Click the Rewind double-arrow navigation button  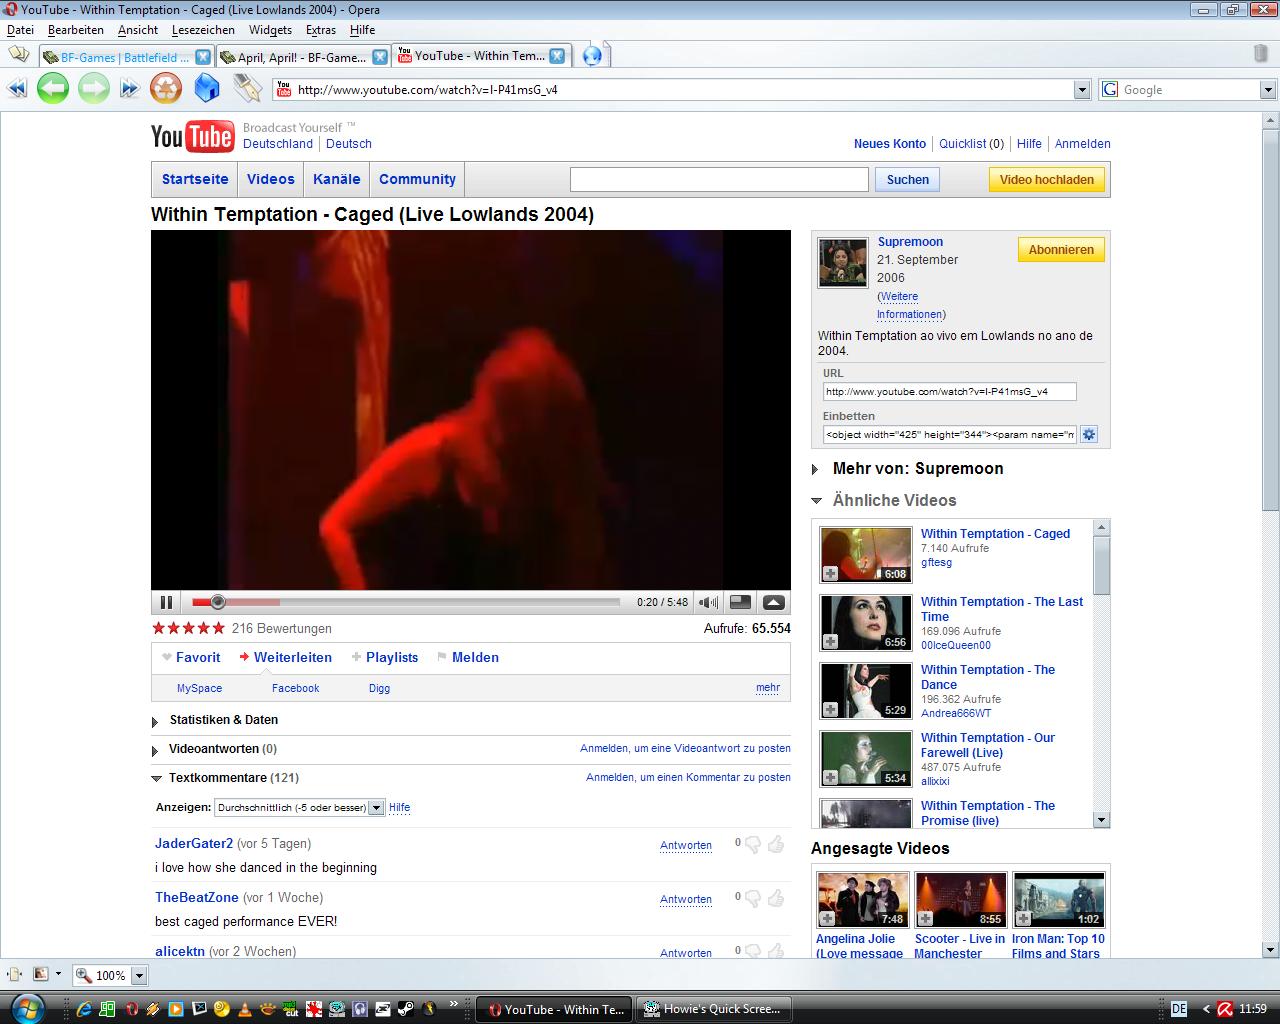point(16,89)
